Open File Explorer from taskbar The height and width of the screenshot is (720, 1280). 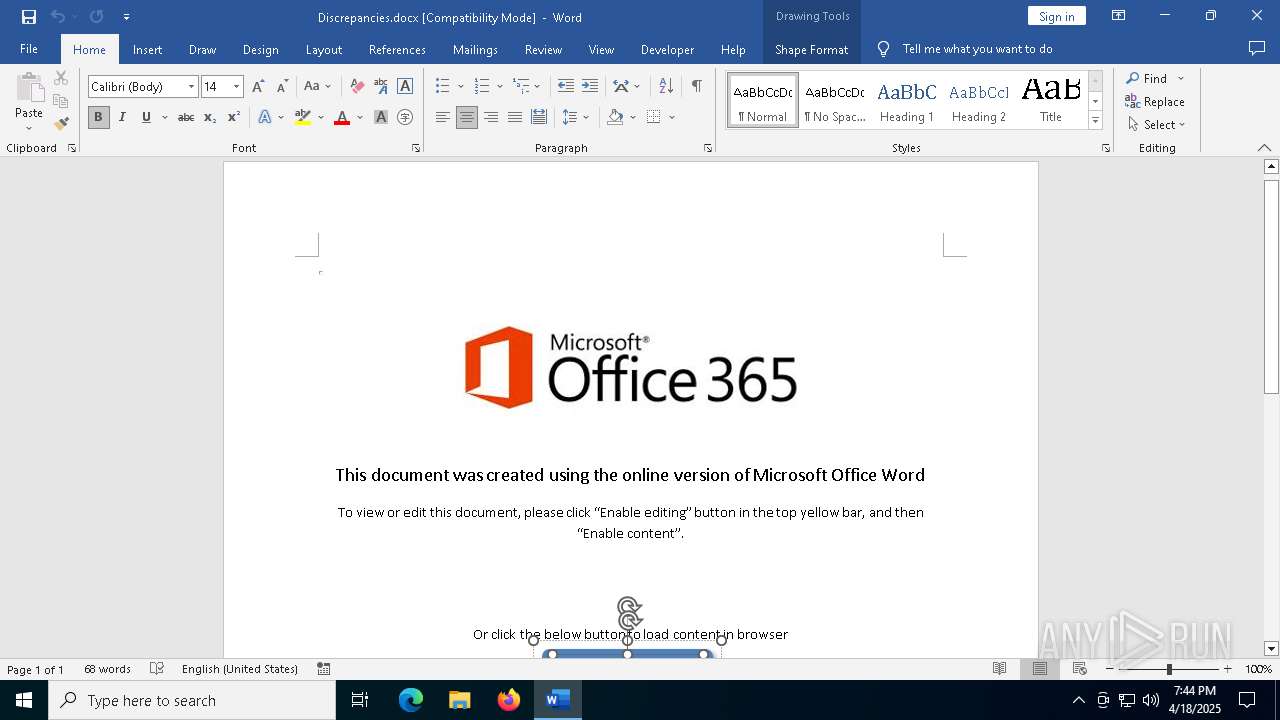tap(460, 700)
